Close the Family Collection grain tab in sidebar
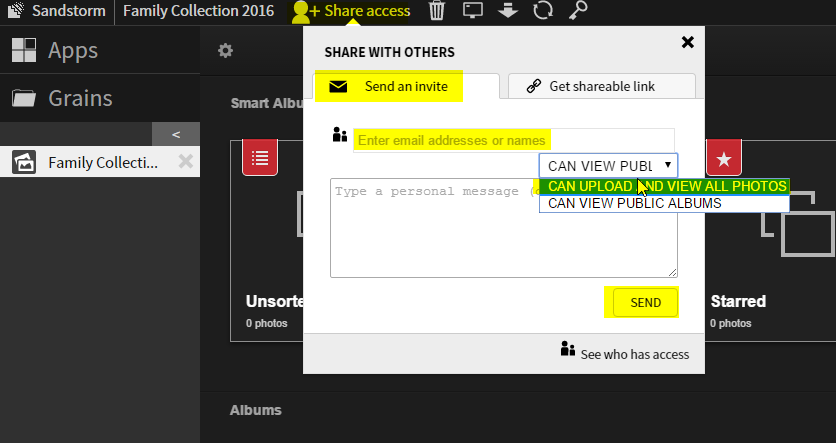Screen dimensions: 836x443 pos(184,162)
